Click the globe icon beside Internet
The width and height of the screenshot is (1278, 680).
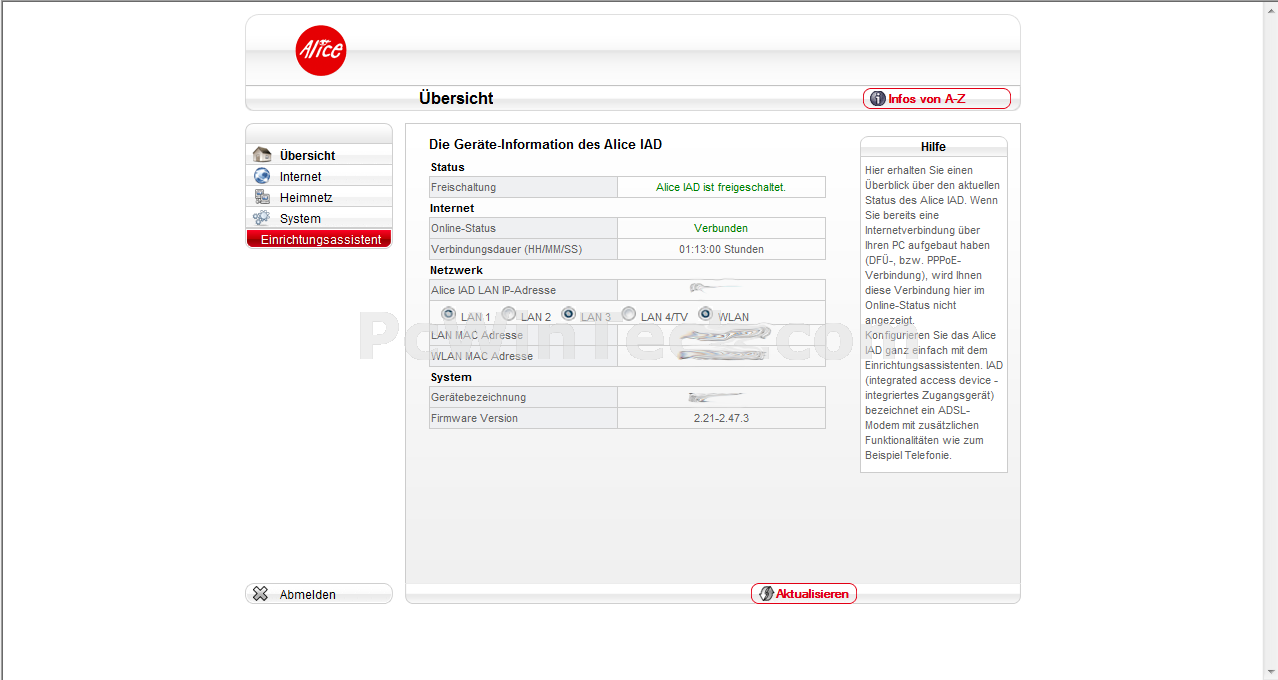pos(262,176)
